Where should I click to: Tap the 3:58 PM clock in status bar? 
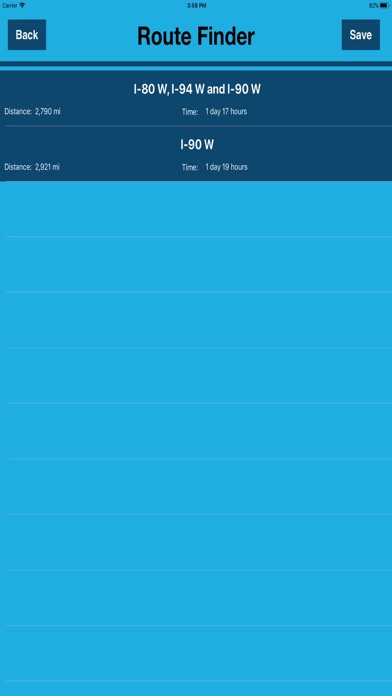[x=196, y=5]
